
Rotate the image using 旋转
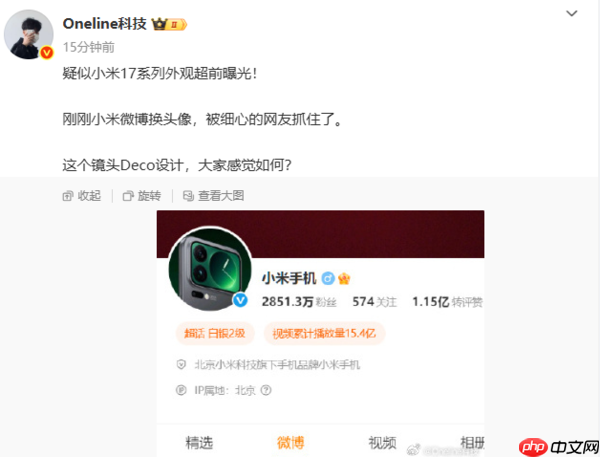[142, 196]
